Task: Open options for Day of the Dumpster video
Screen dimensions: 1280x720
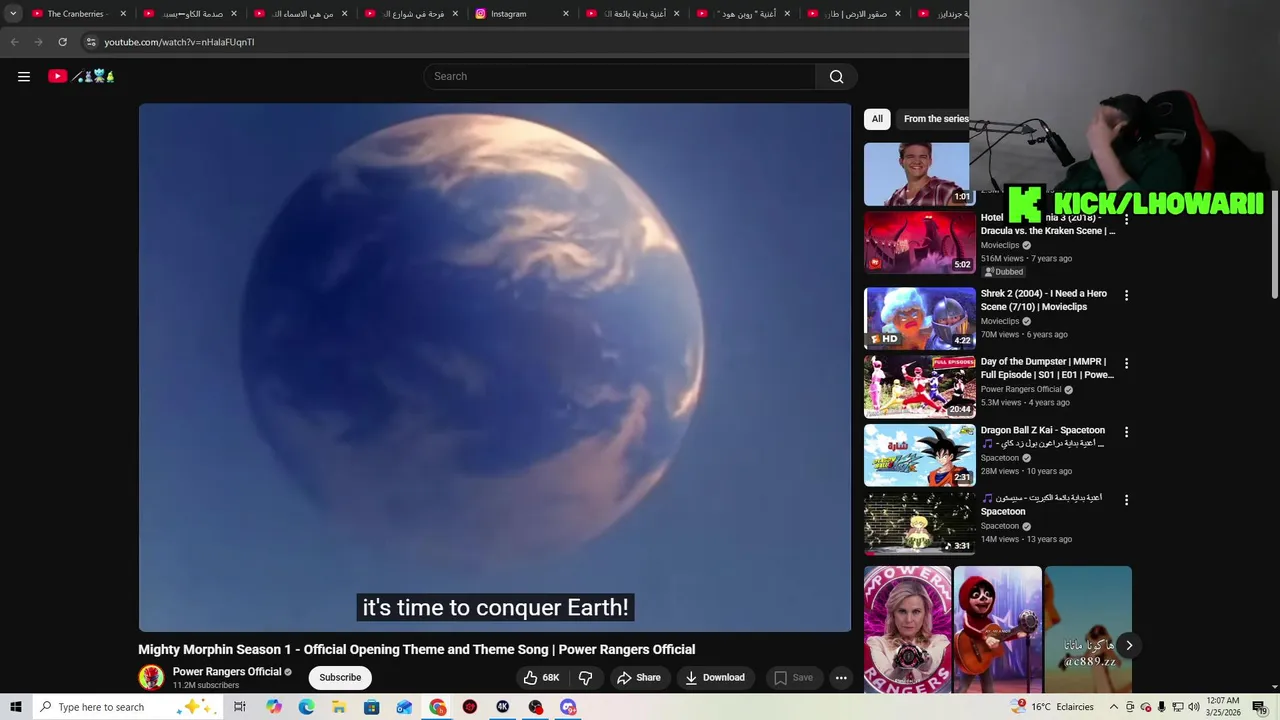Action: [1126, 363]
